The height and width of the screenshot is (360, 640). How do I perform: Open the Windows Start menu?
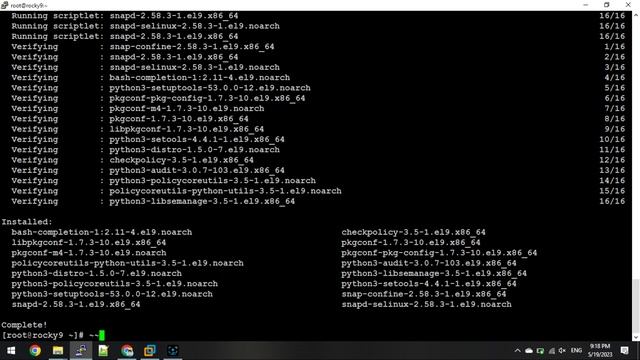[11, 351]
